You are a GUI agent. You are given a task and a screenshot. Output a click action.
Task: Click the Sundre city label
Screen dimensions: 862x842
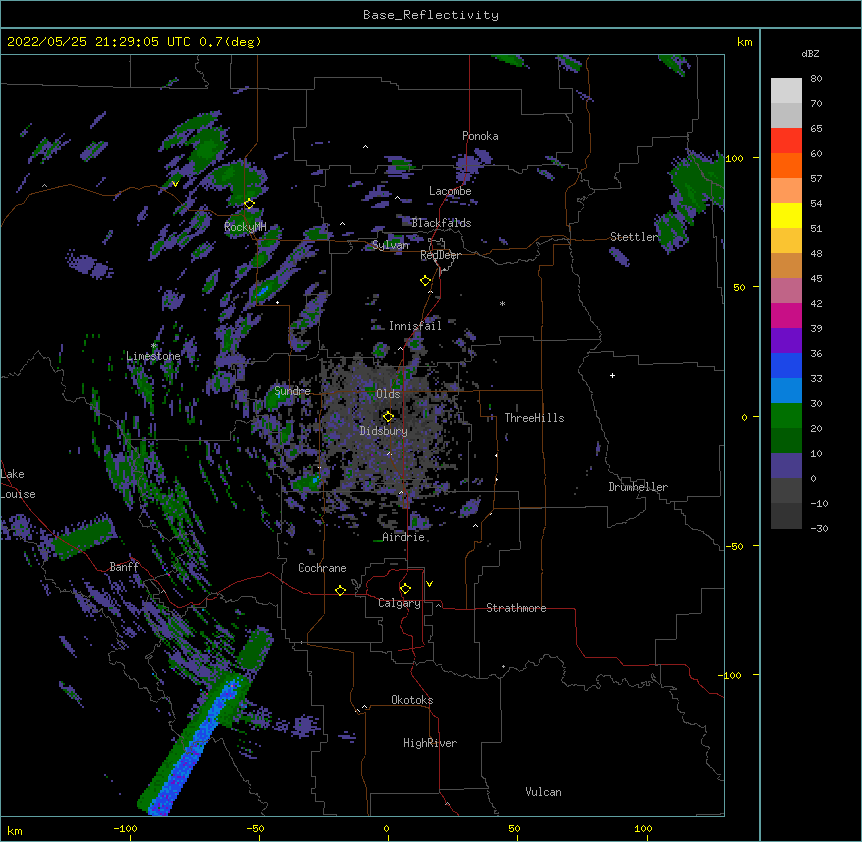click(x=292, y=391)
